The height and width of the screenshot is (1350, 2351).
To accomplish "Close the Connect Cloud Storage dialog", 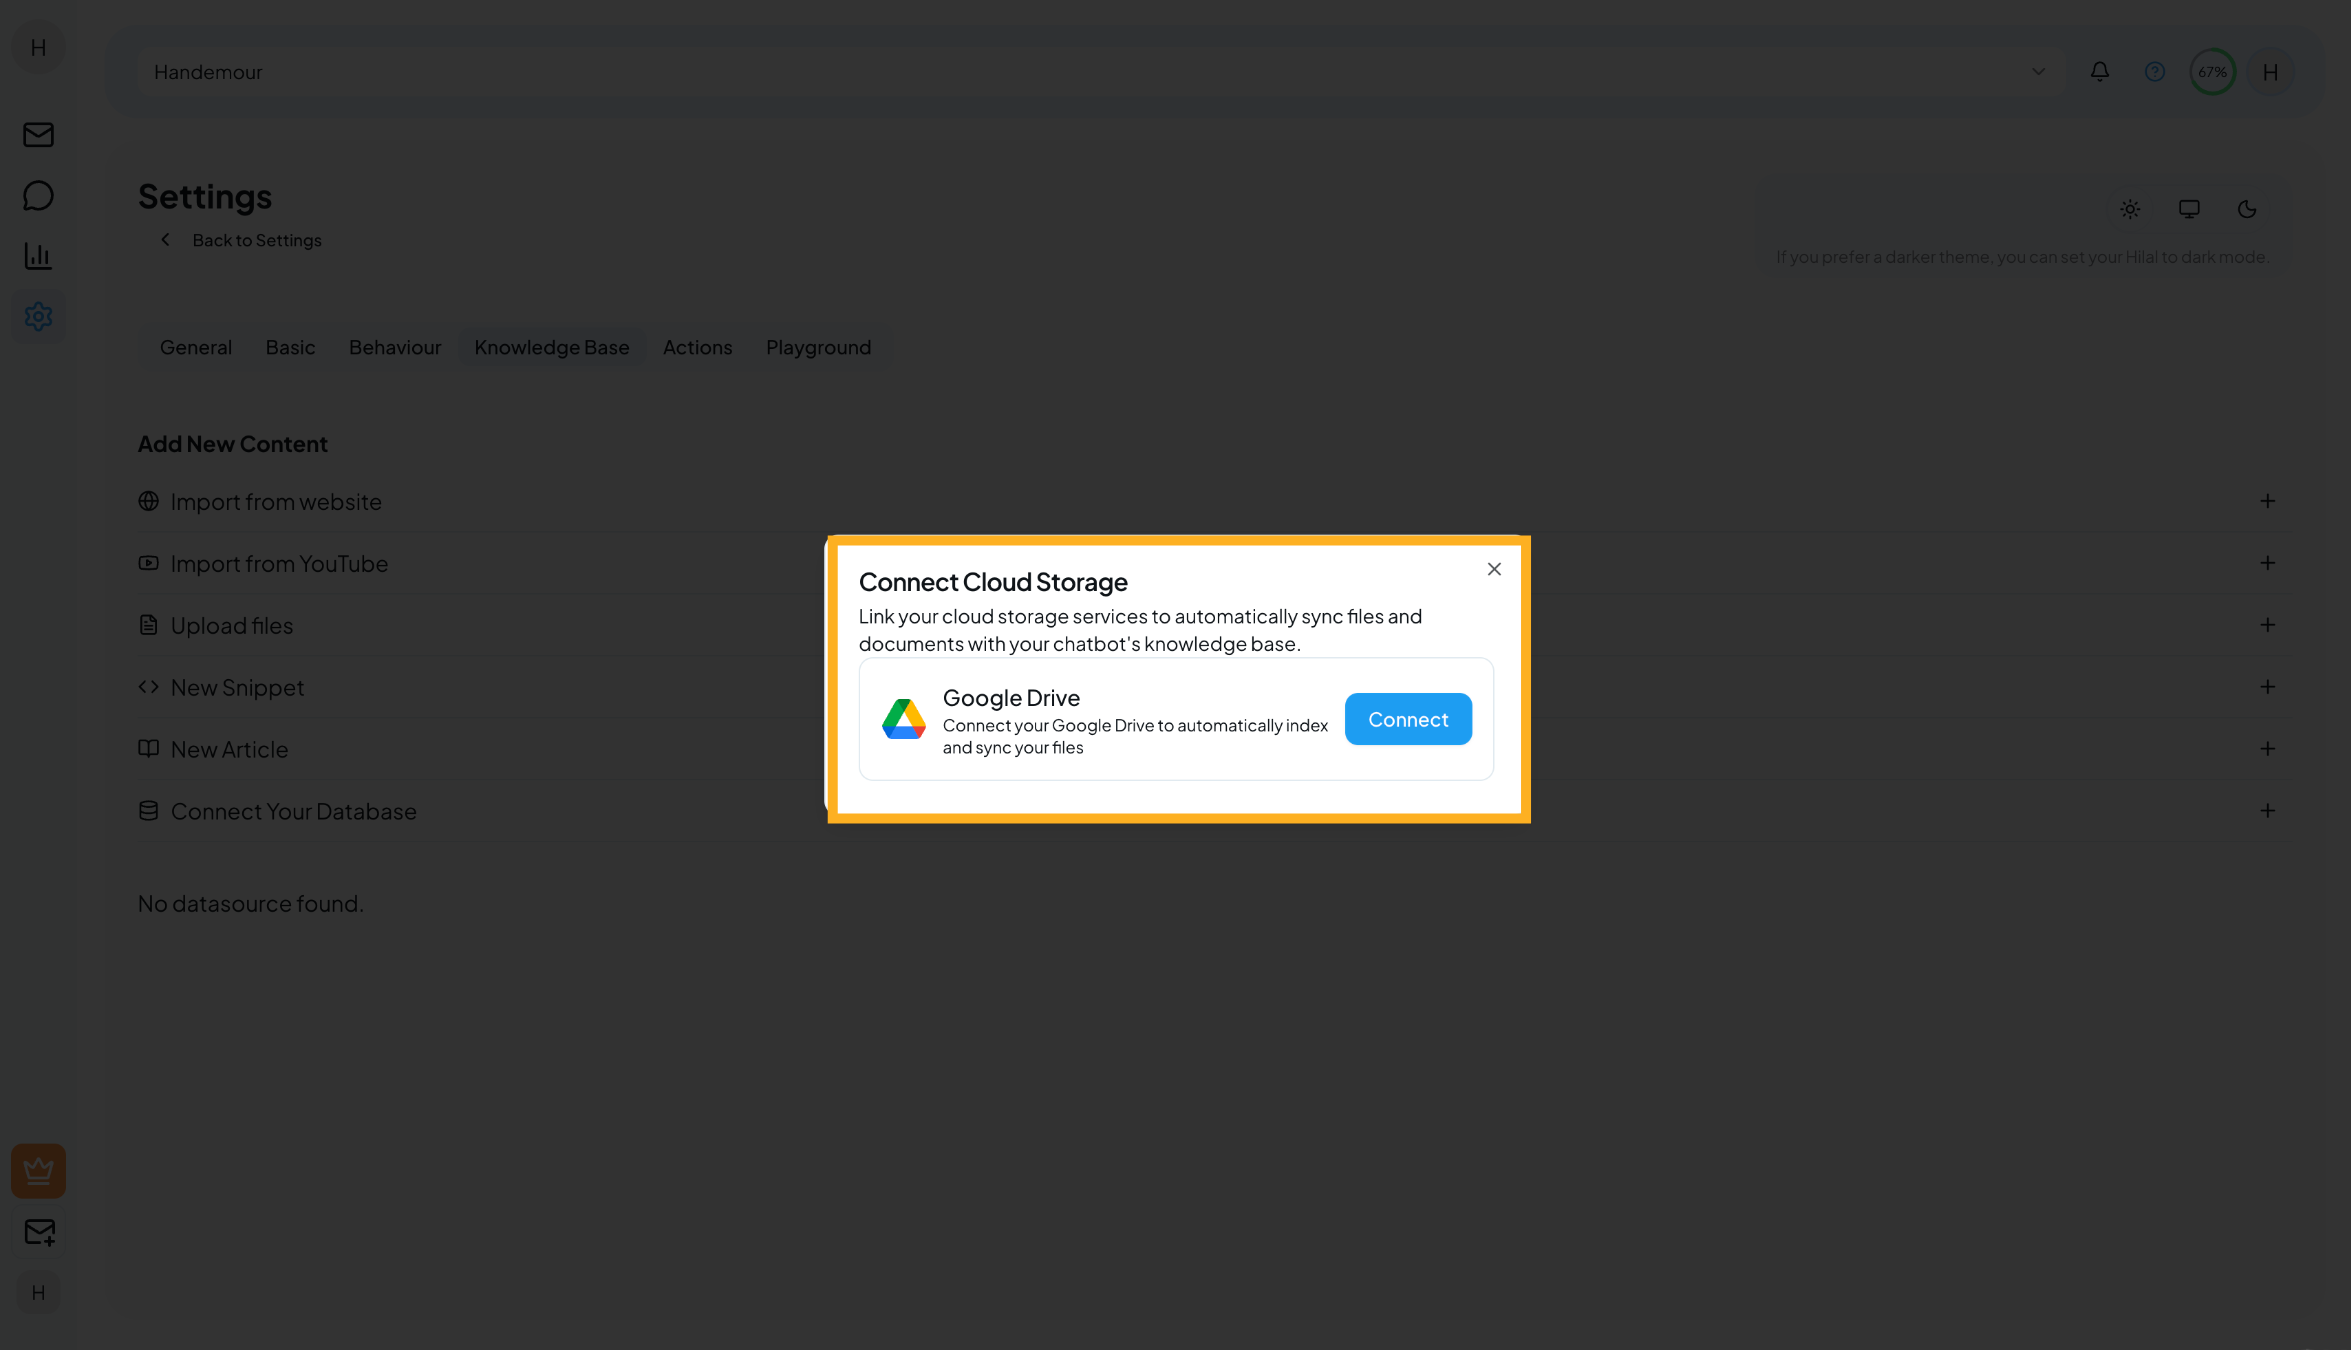I will 1494,569.
